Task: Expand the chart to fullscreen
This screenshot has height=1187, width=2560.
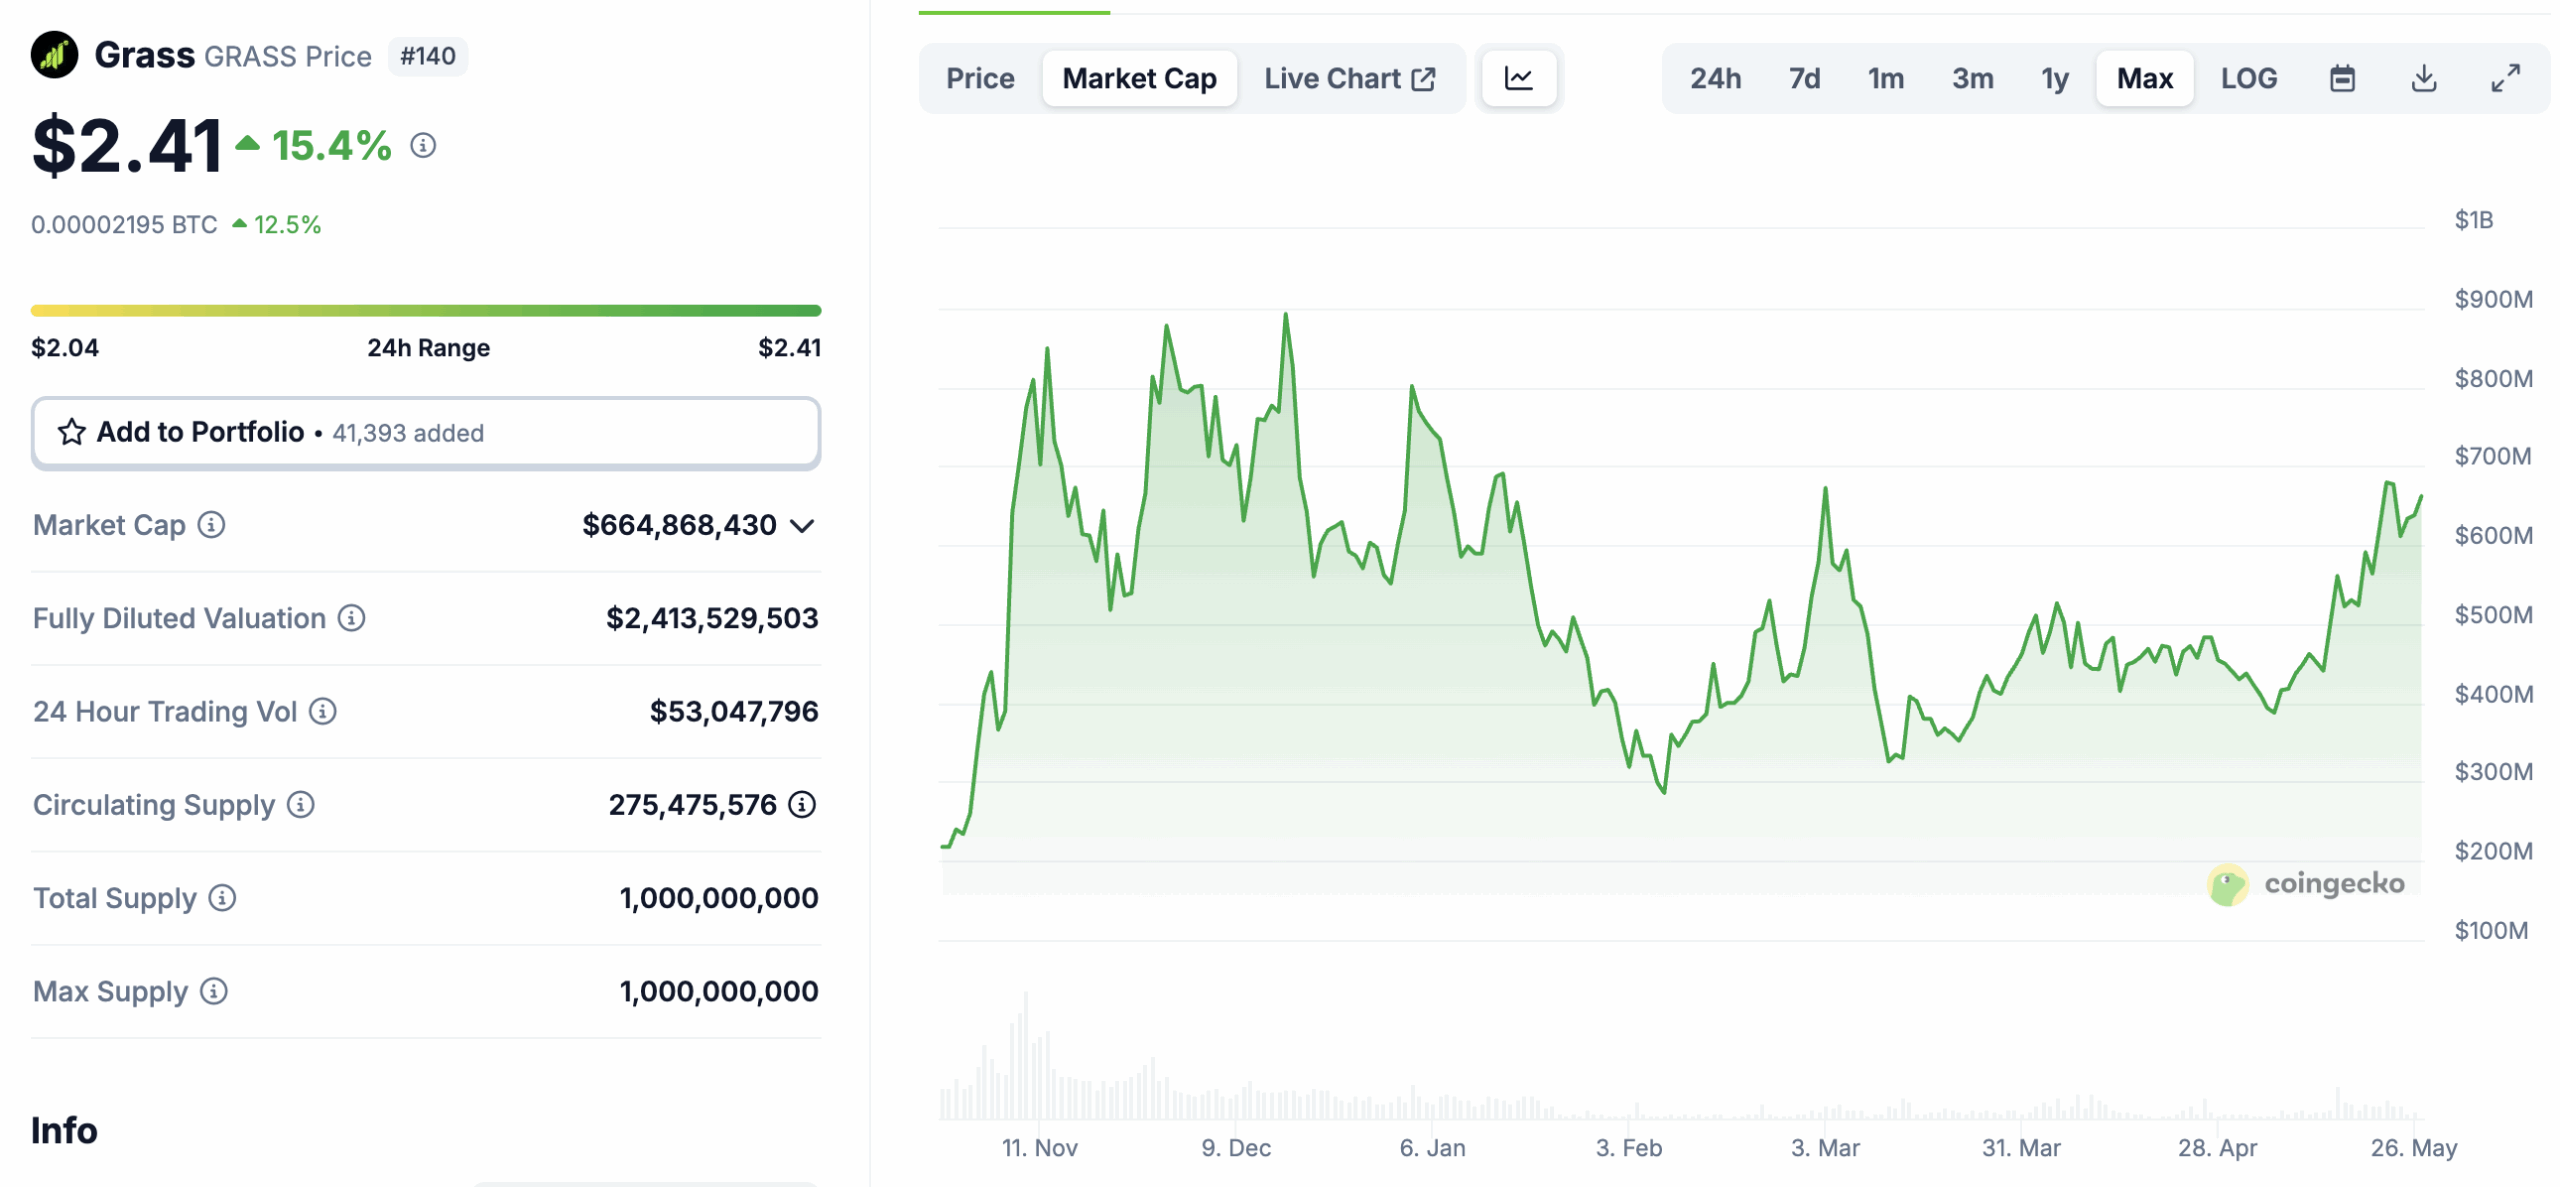Action: pos(2505,78)
